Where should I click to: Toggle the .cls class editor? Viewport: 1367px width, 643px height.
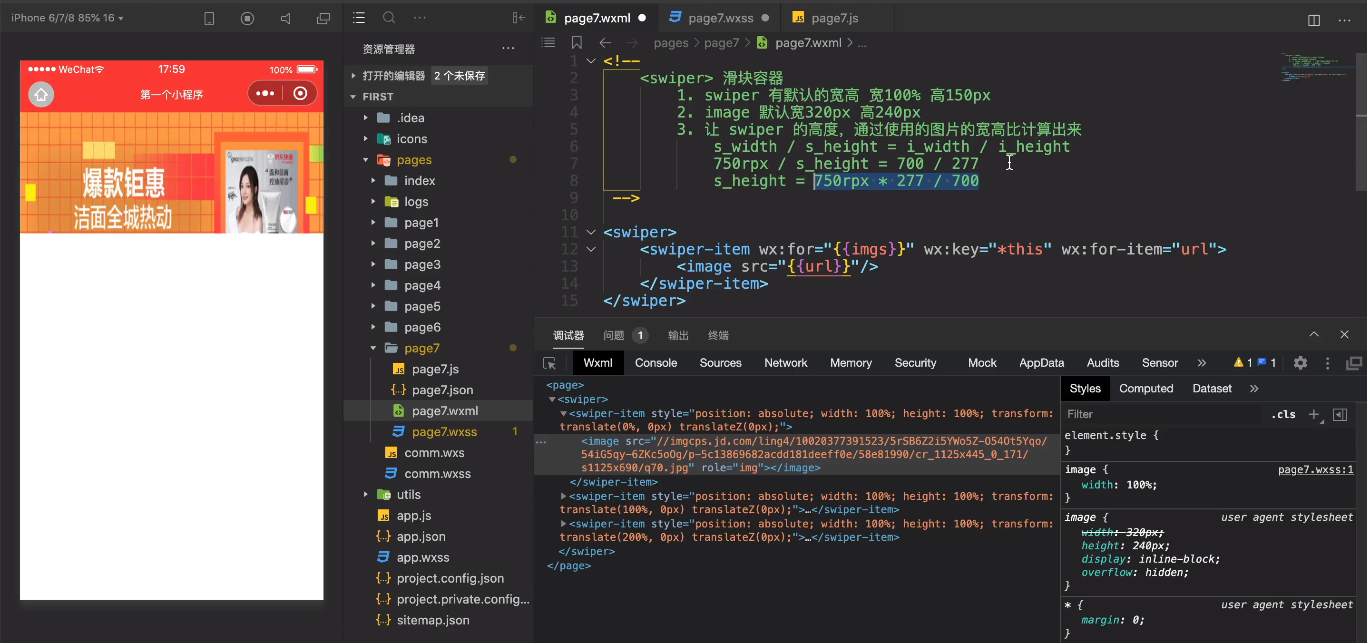pyautogui.click(x=1283, y=414)
